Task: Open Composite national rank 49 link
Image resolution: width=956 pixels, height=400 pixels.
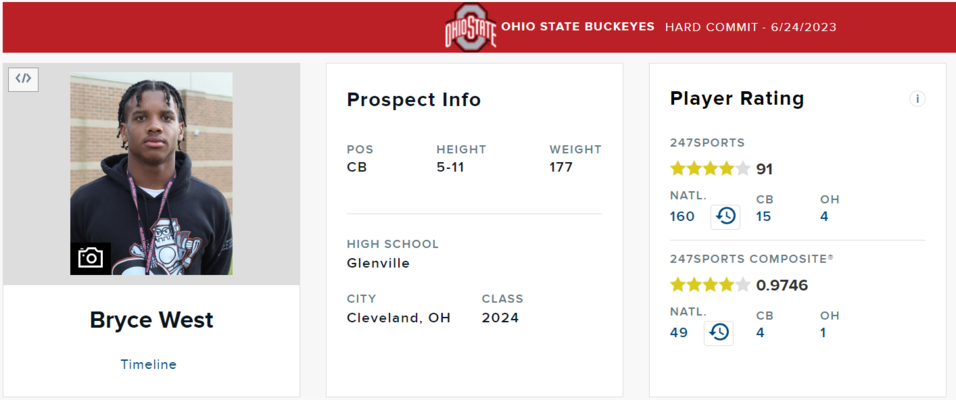Action: point(679,333)
